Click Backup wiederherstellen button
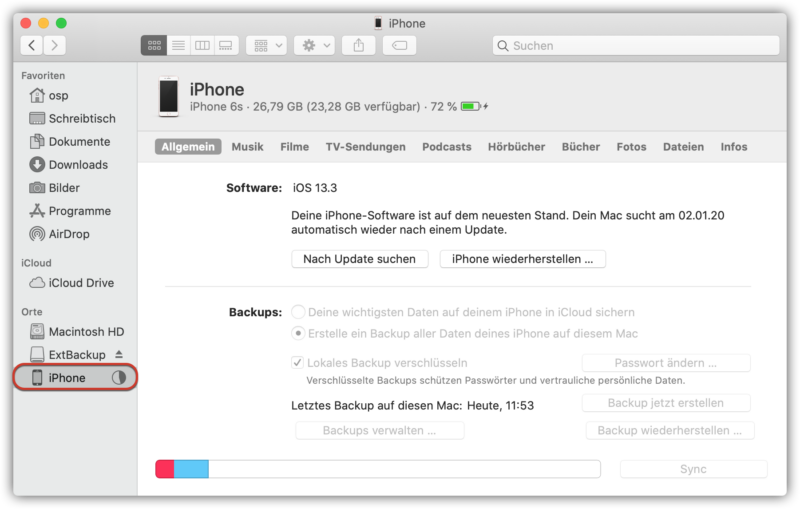This screenshot has width=800, height=509. tap(670, 430)
